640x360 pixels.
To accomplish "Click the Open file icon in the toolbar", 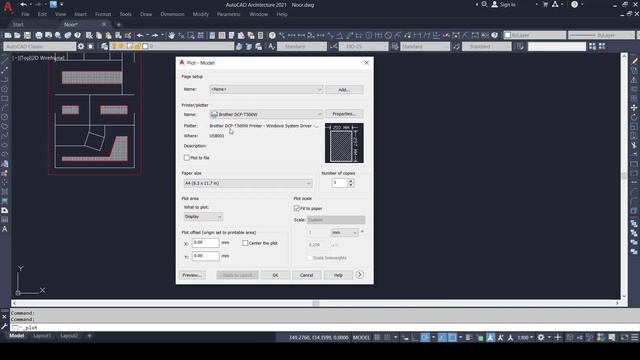I will coord(18,36).
